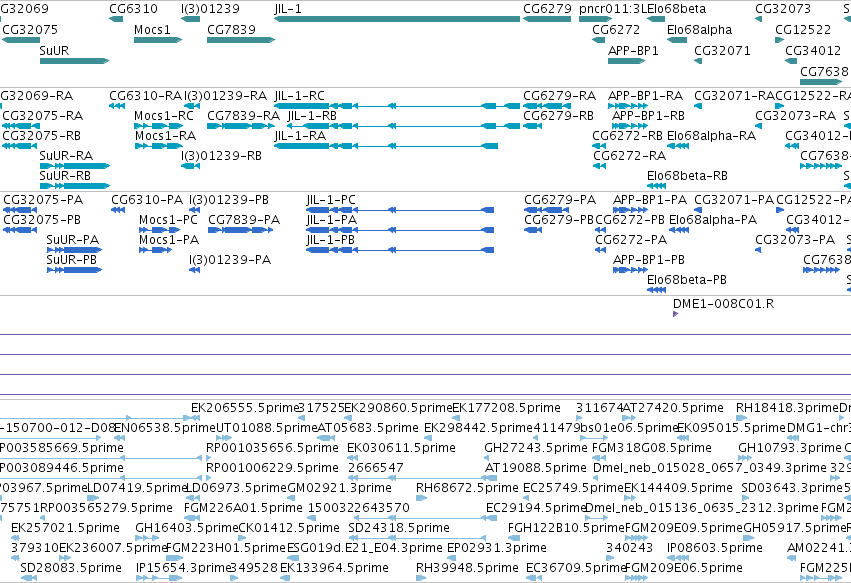Select the EK290860.5prime EST label

click(398, 408)
